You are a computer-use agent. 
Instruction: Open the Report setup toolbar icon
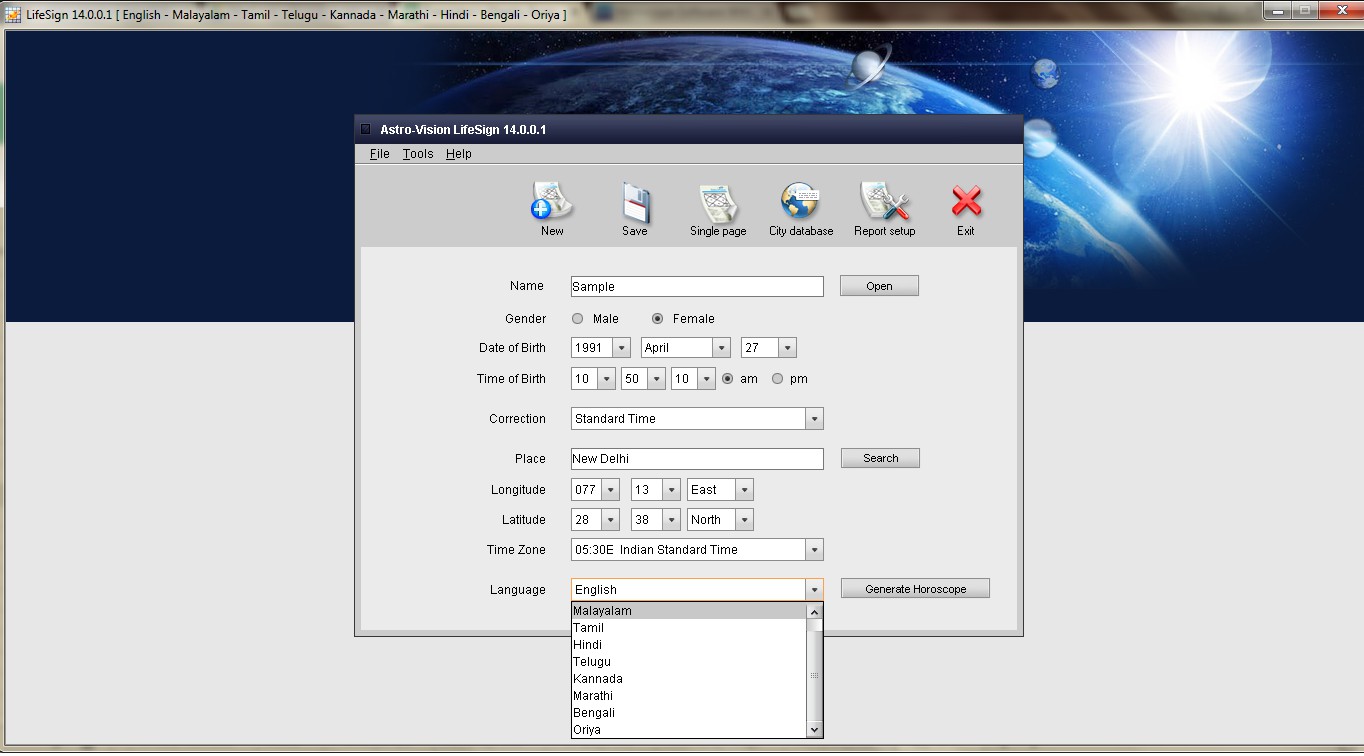[884, 203]
